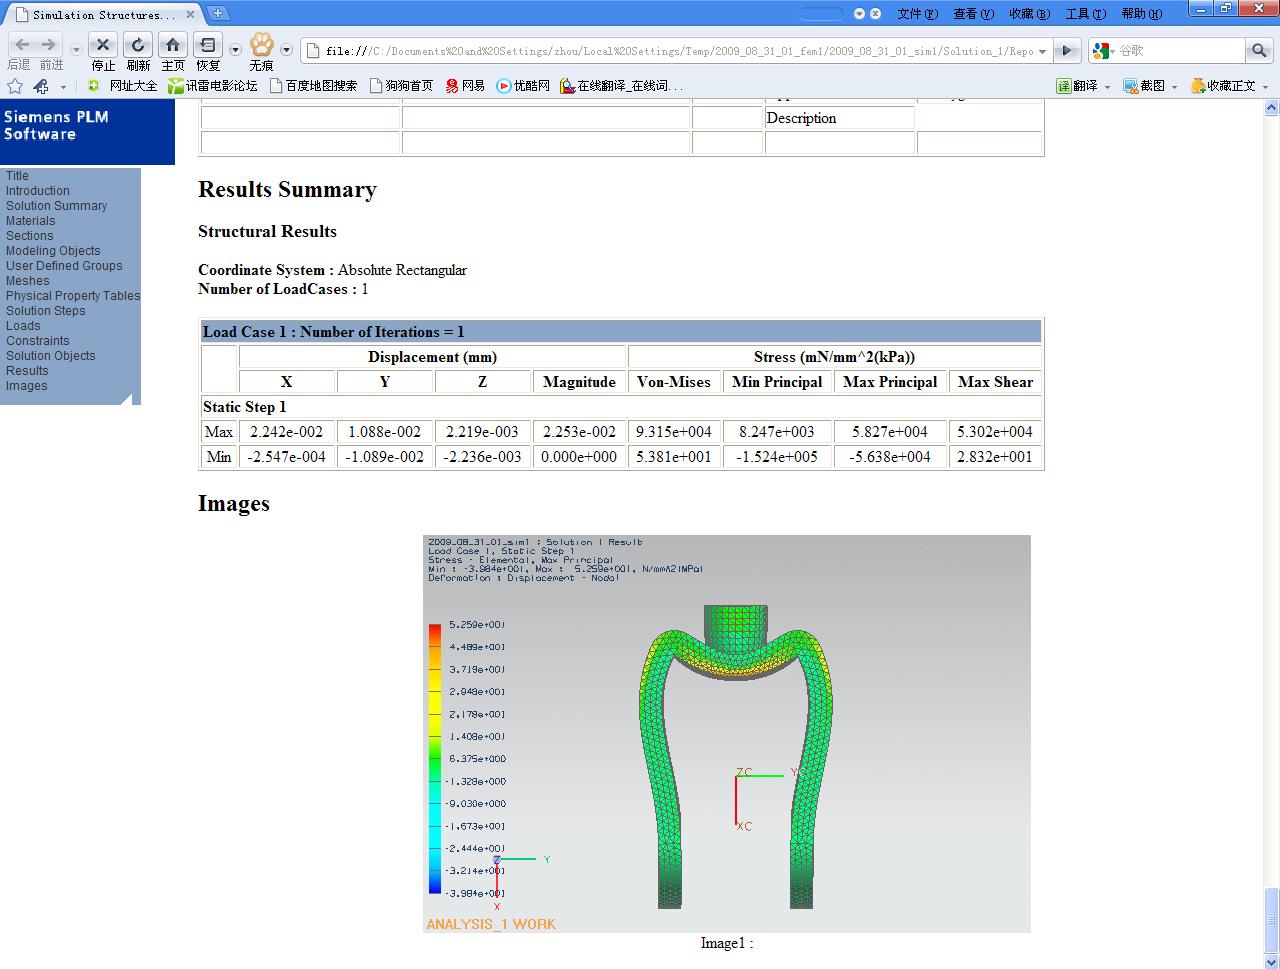This screenshot has width=1280, height=969.
Task: Click the 翻译 translate tool
Action: click(1077, 86)
